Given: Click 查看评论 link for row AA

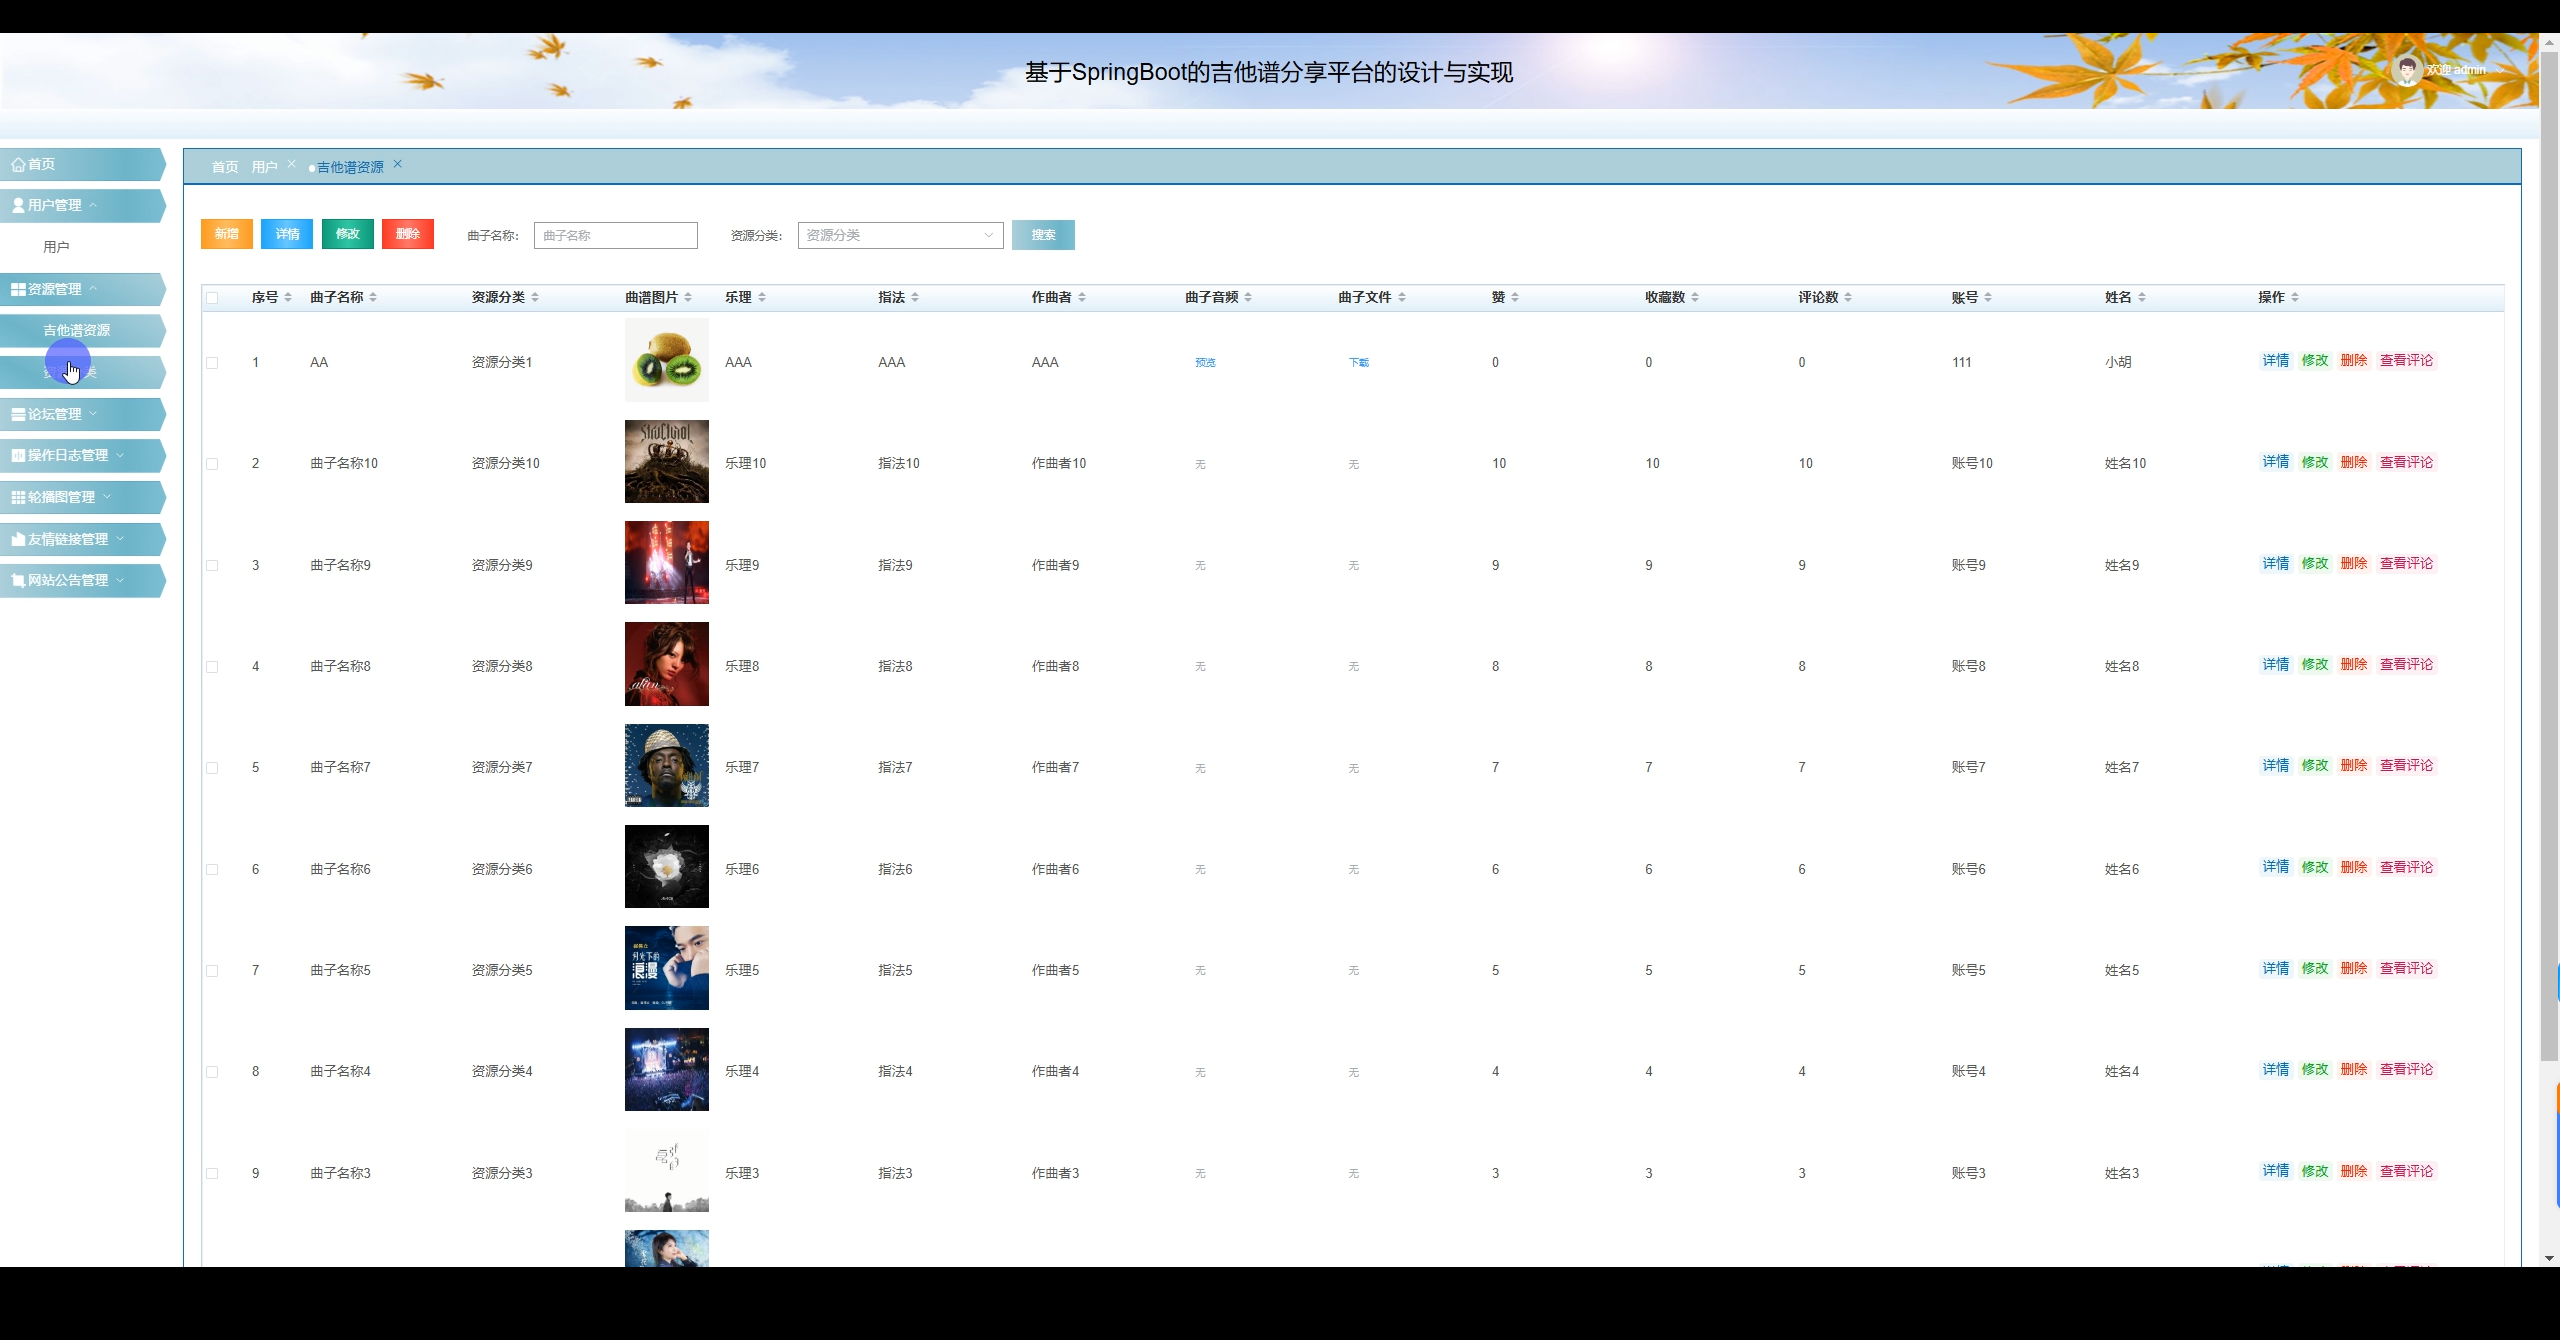Looking at the screenshot, I should click(2406, 361).
